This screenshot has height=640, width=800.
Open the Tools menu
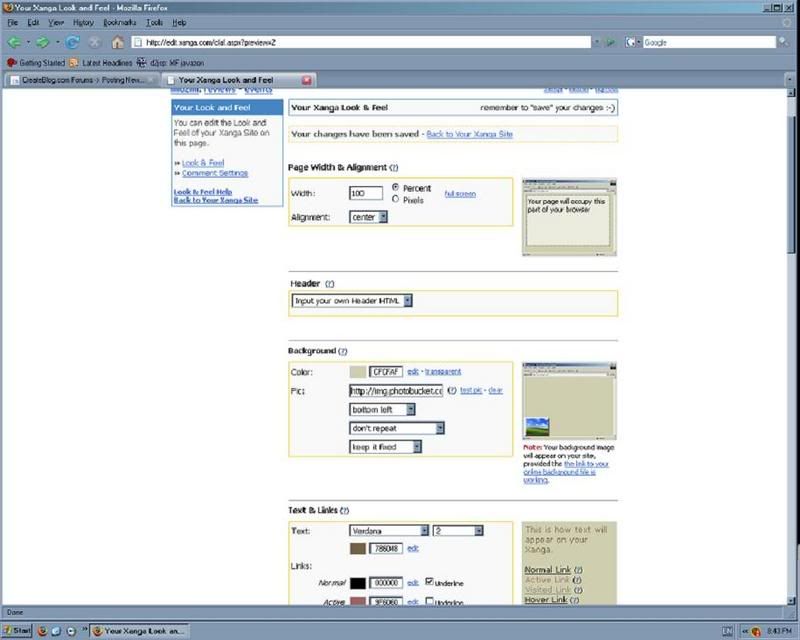[x=154, y=22]
